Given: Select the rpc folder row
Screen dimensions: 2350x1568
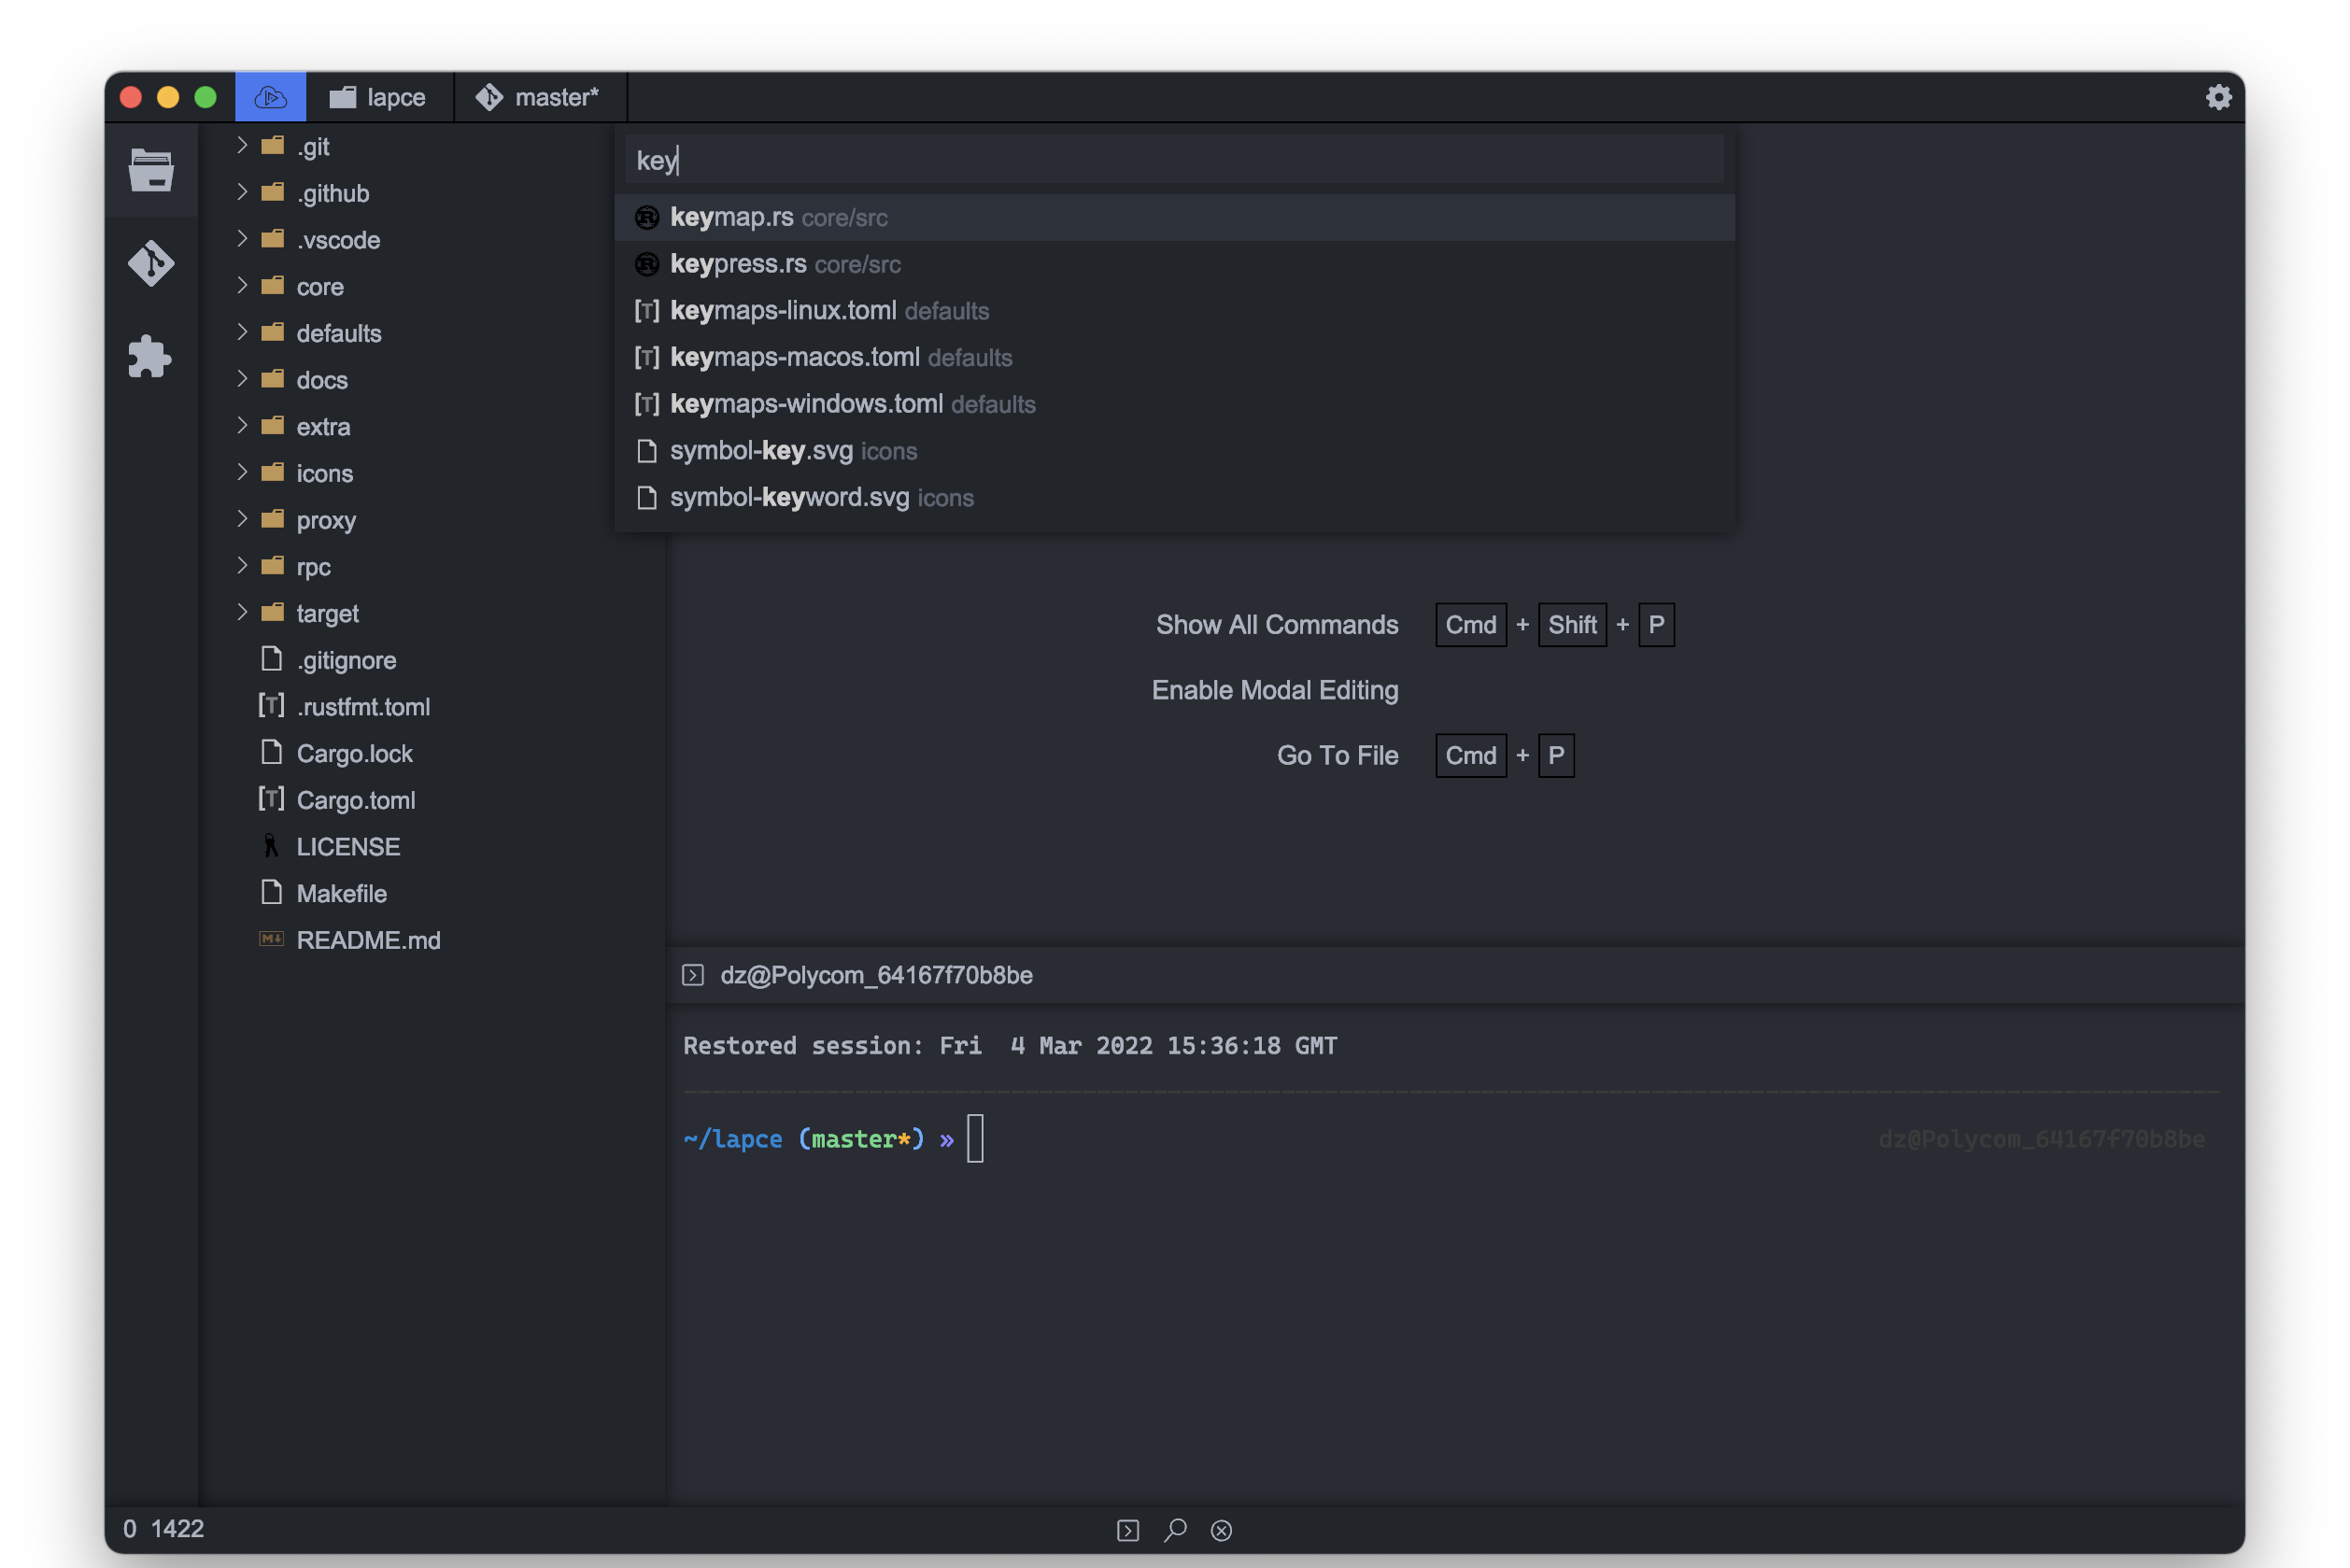Looking at the screenshot, I should click(x=433, y=567).
